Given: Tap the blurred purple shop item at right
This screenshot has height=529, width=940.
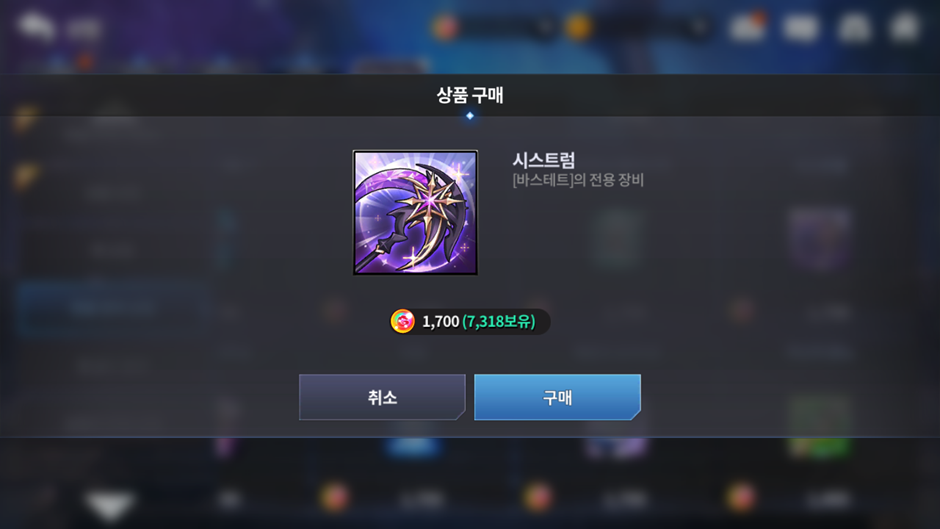Looking at the screenshot, I should (820, 239).
